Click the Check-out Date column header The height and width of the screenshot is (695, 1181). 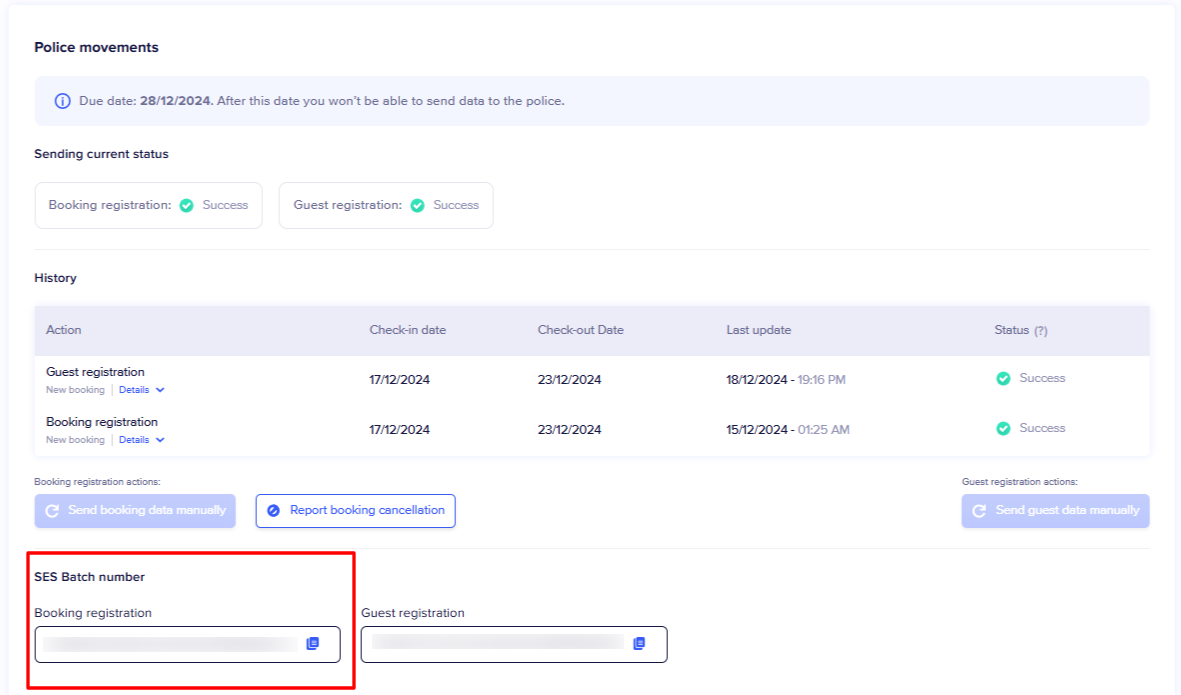pos(580,330)
